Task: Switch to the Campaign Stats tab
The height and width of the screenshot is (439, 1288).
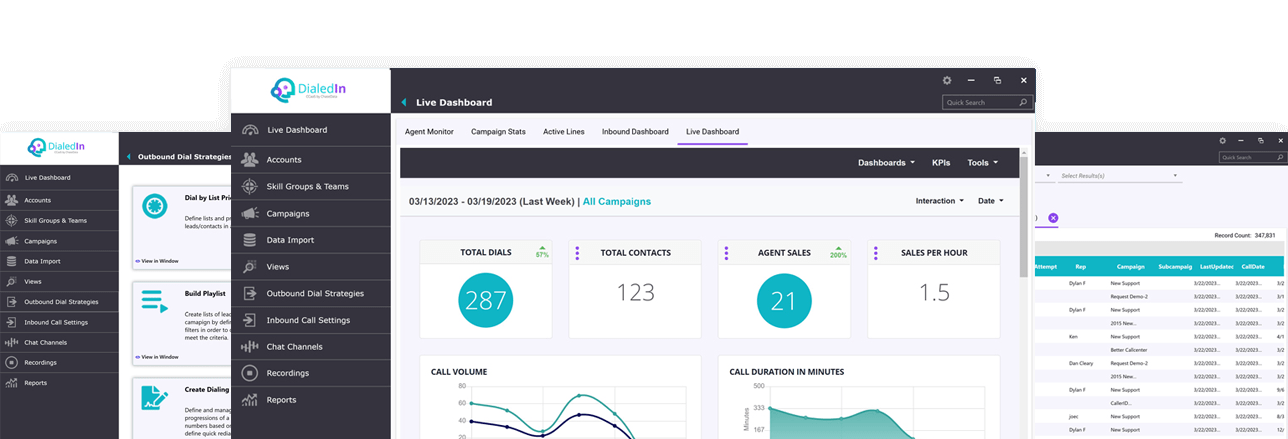Action: (498, 132)
